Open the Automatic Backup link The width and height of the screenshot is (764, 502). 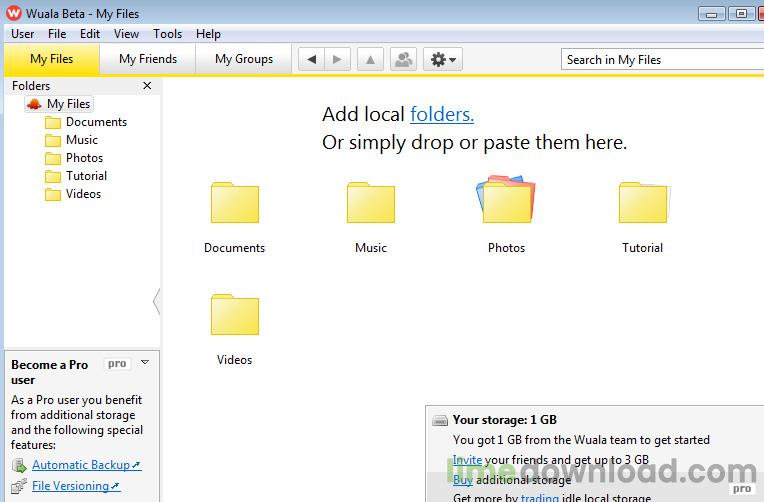click(x=81, y=465)
